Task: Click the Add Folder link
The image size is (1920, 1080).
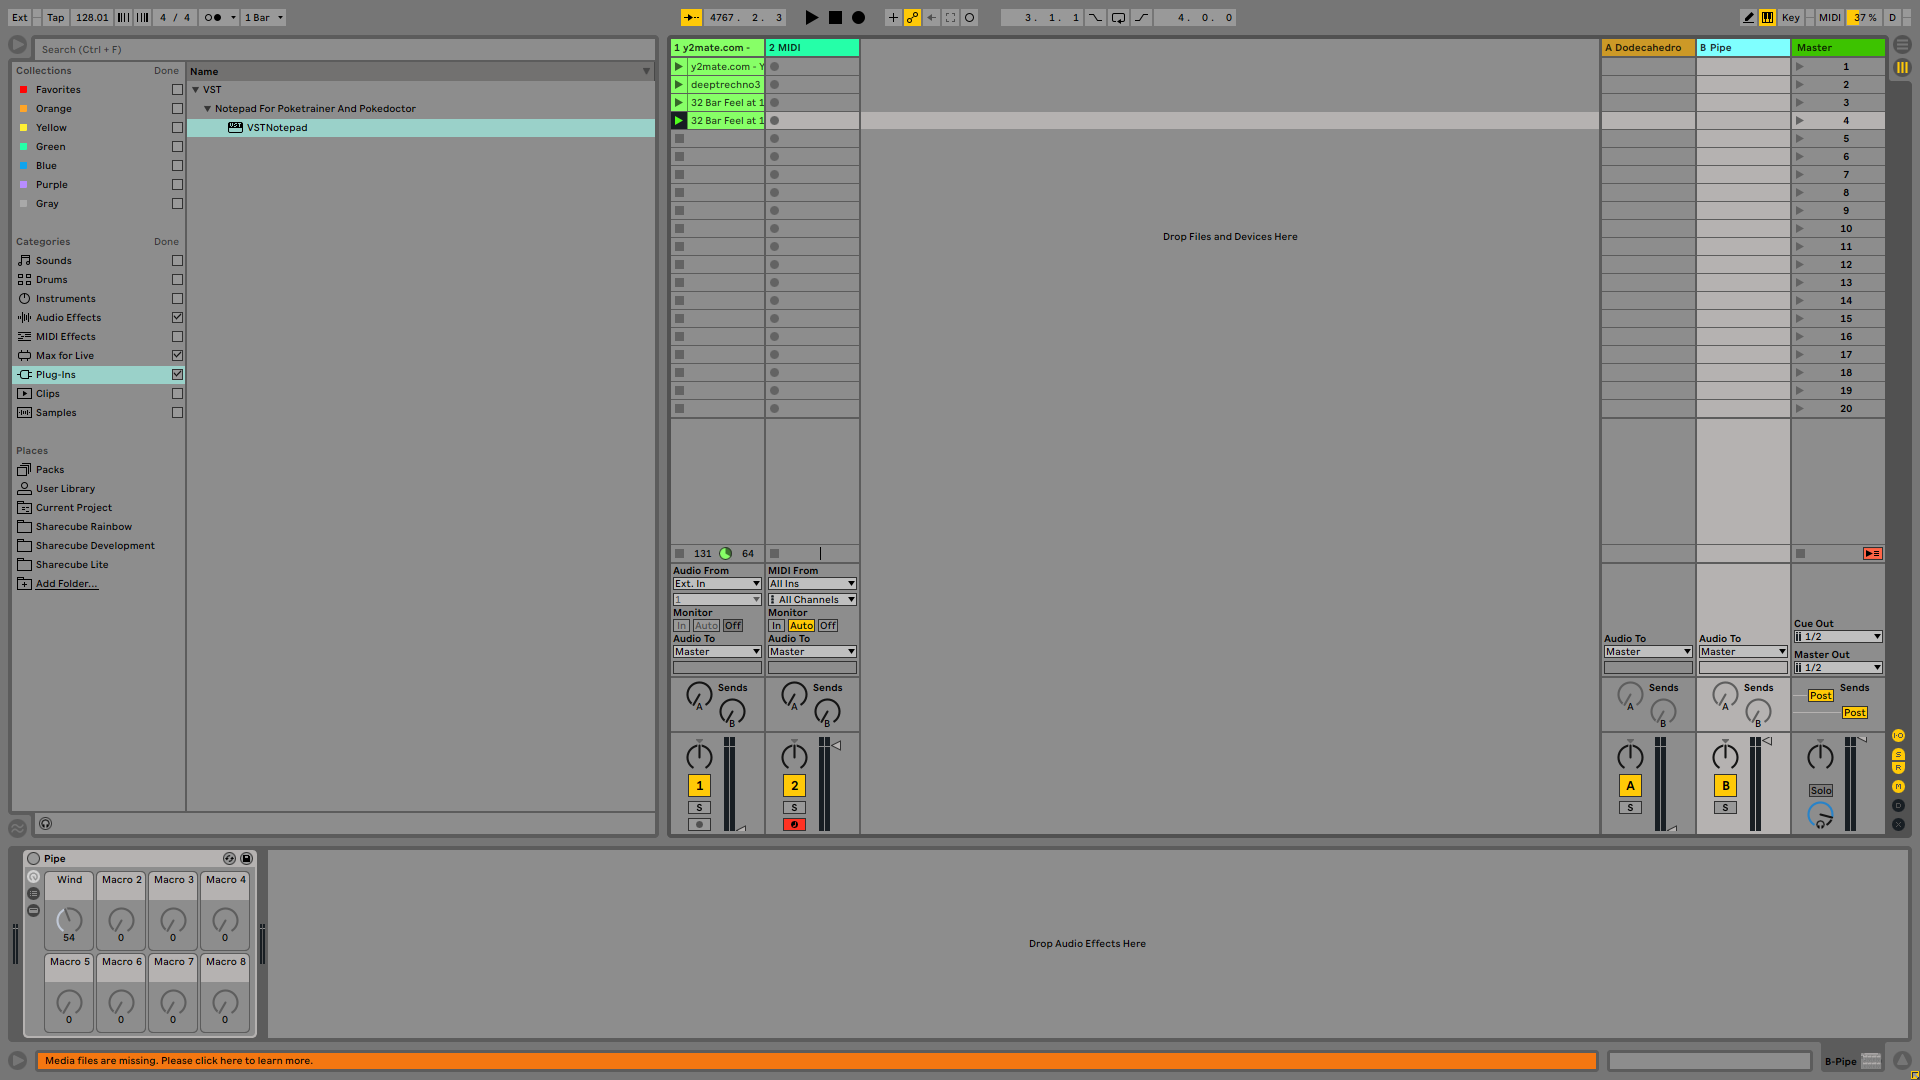Action: point(66,584)
